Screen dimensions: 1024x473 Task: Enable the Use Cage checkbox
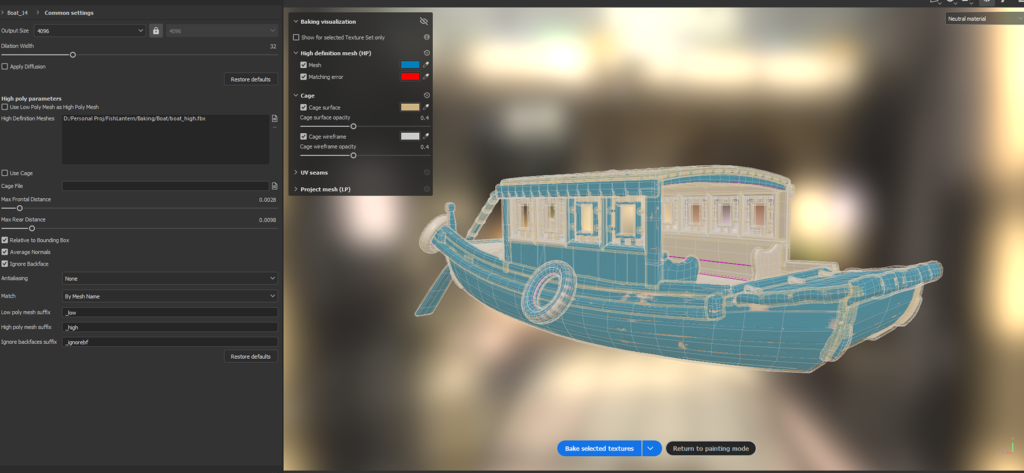click(5, 173)
